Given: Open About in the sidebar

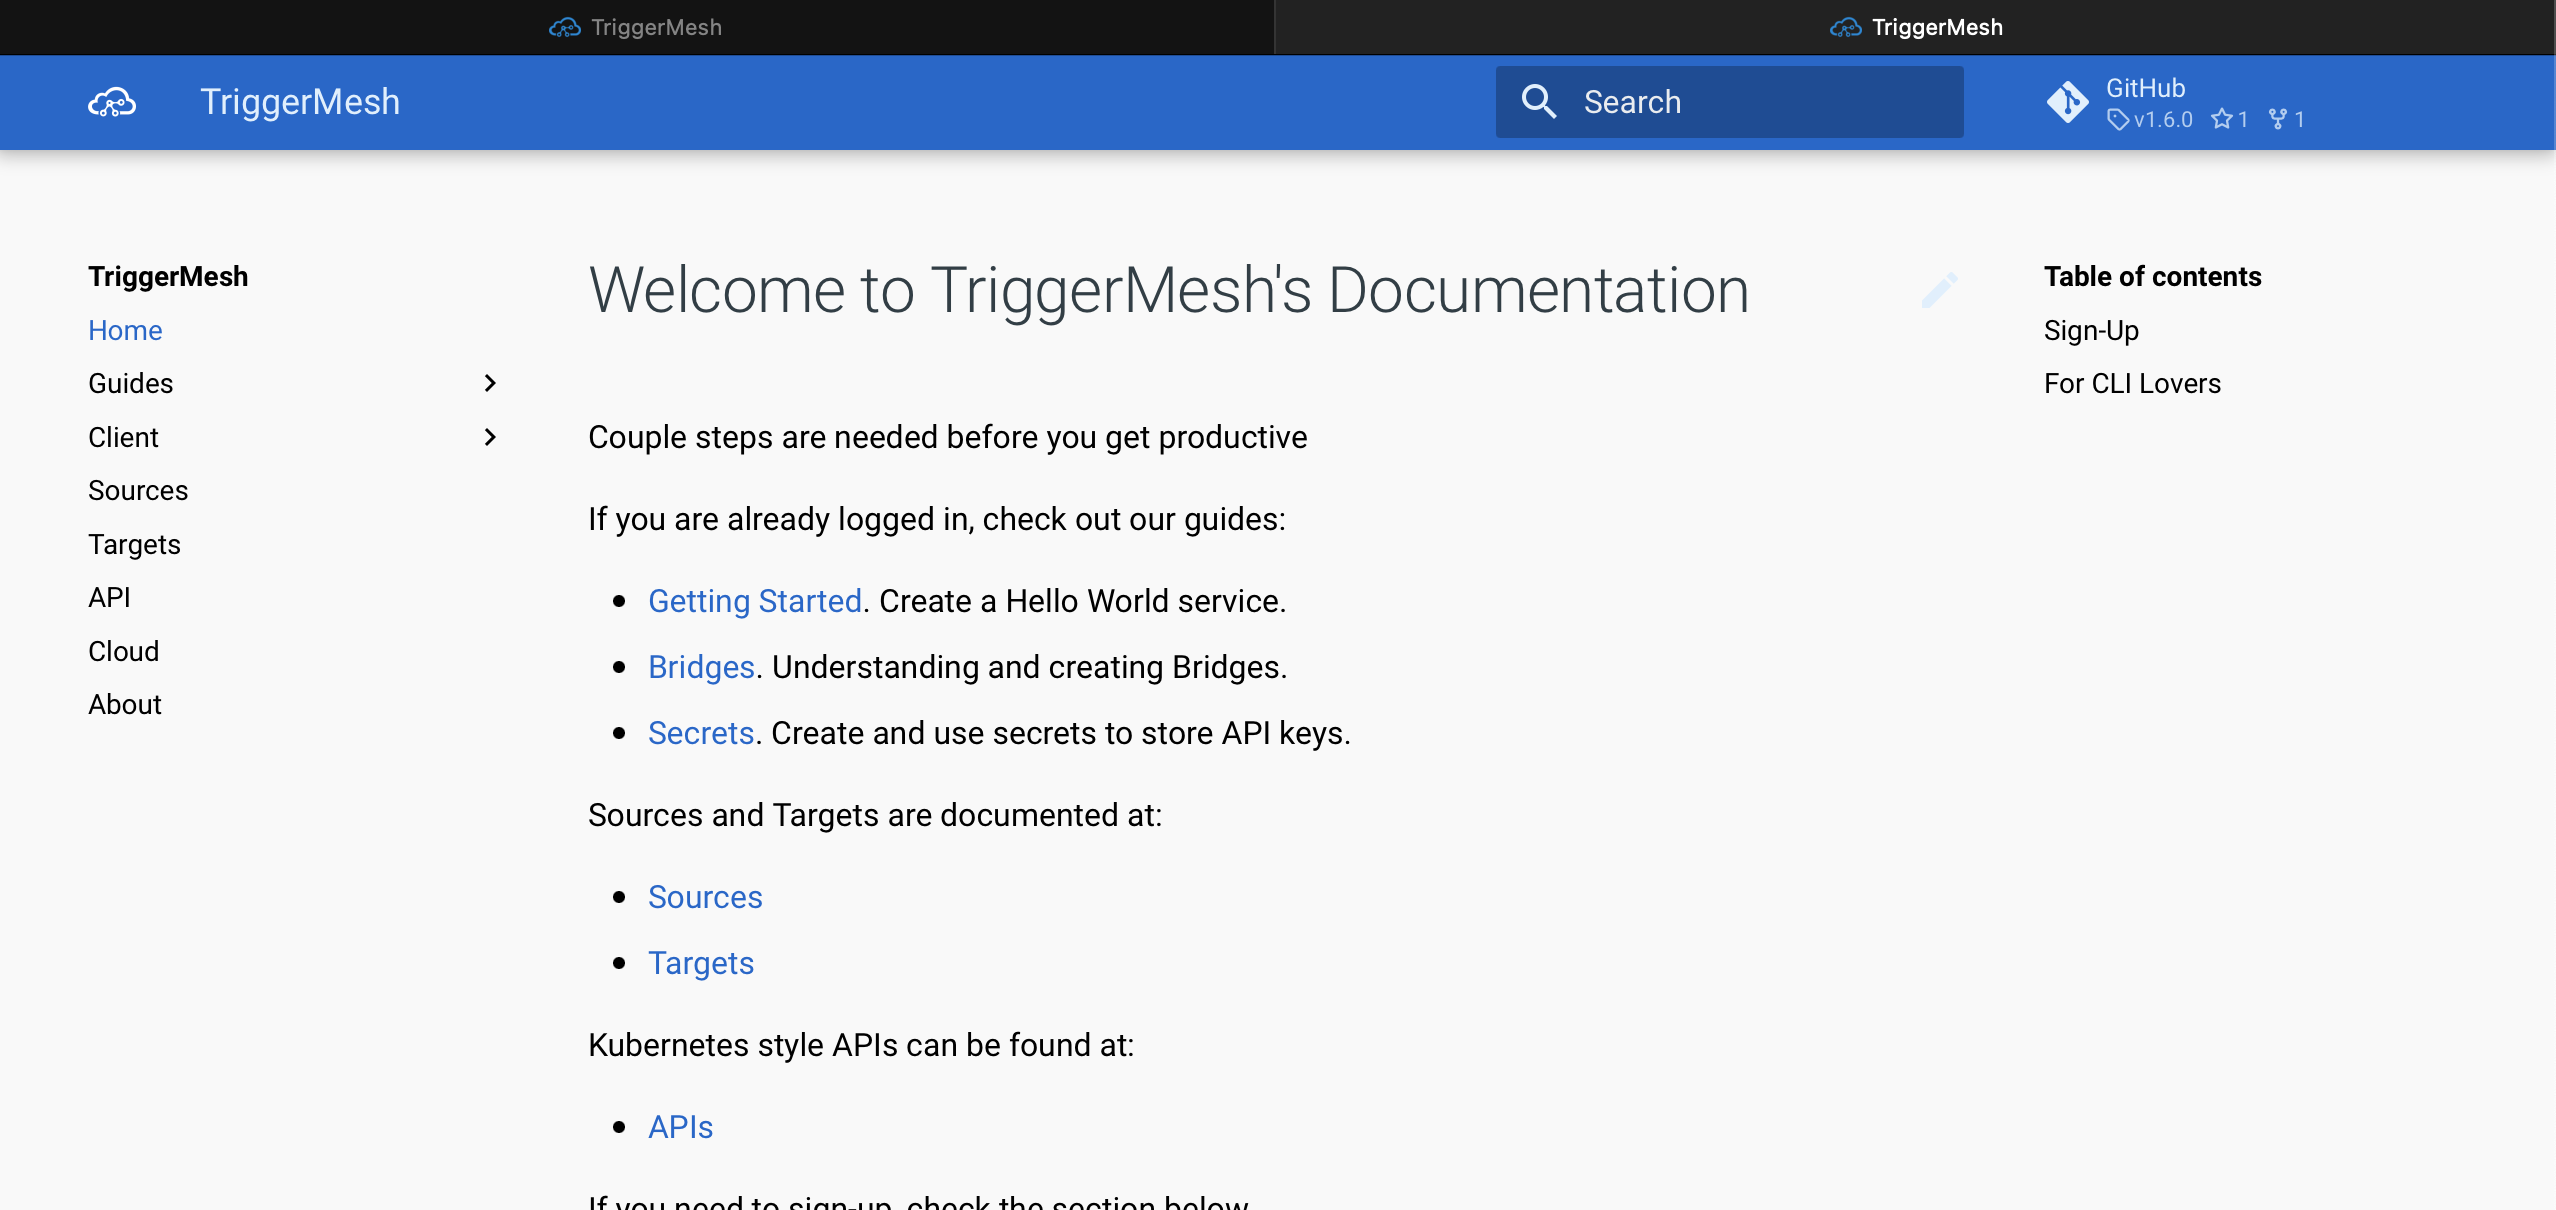Looking at the screenshot, I should (x=125, y=704).
